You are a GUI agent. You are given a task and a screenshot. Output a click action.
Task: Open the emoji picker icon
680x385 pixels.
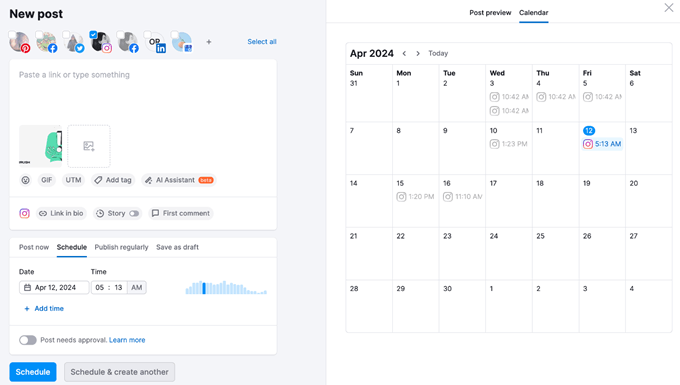[x=26, y=180]
